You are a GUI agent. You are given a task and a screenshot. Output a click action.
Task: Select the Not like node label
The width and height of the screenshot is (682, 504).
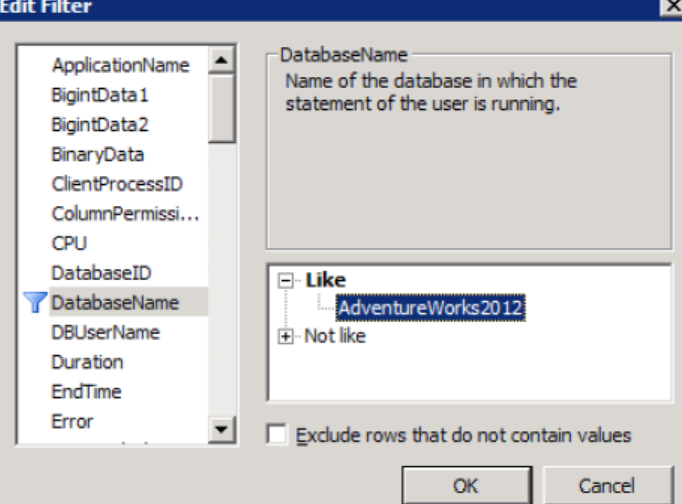pos(335,336)
